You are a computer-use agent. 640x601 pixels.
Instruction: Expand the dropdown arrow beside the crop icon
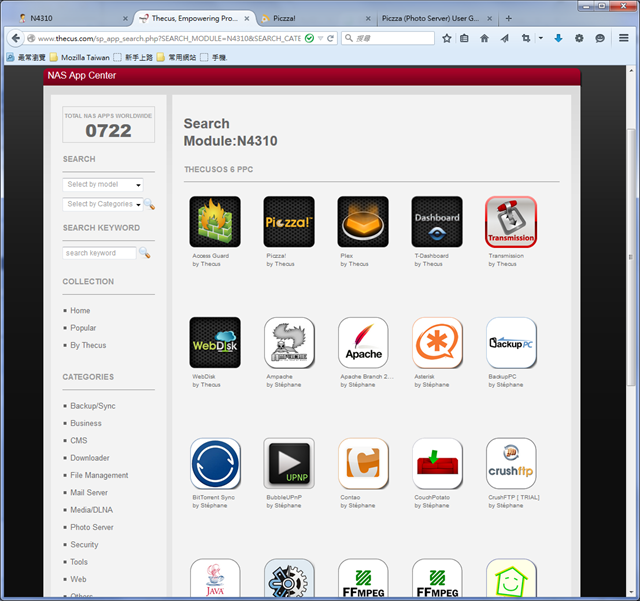(540, 38)
